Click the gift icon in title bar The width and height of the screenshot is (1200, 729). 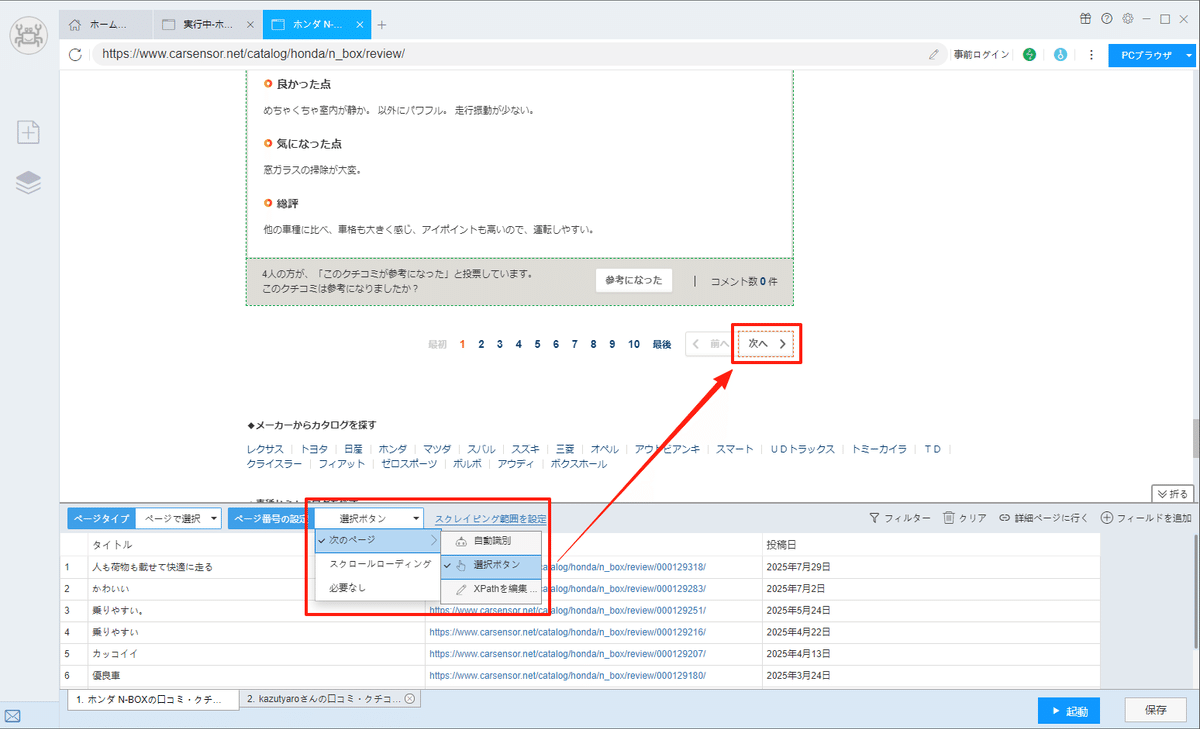point(1086,18)
